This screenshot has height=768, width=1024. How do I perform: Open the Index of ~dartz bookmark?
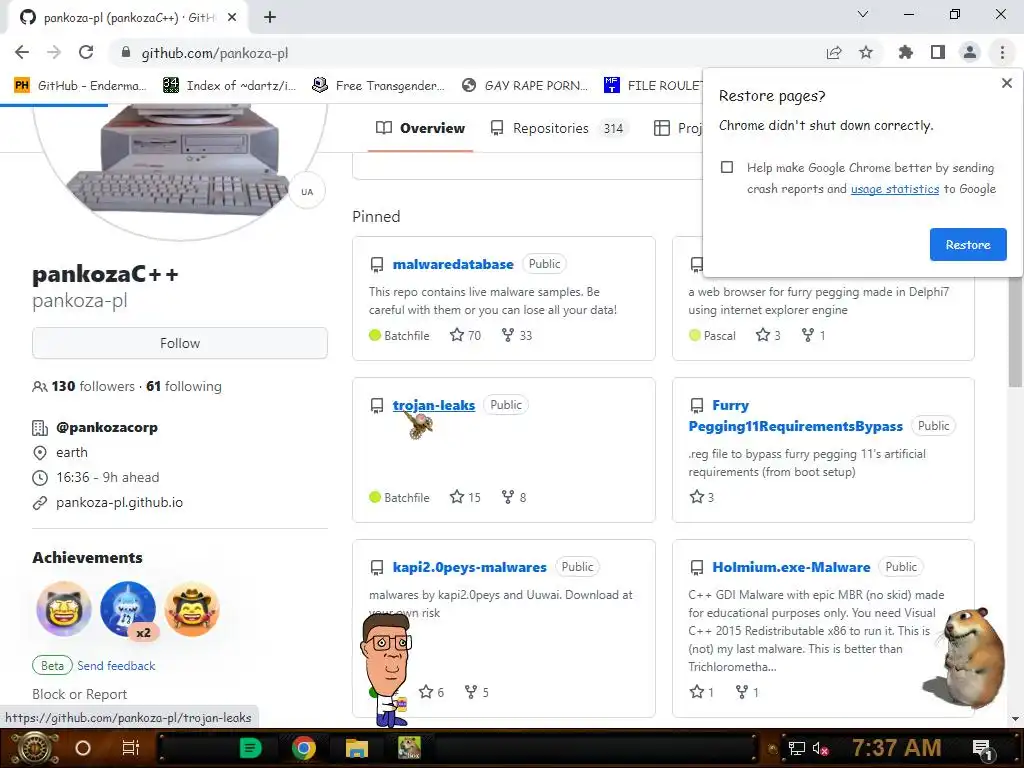(x=229, y=85)
